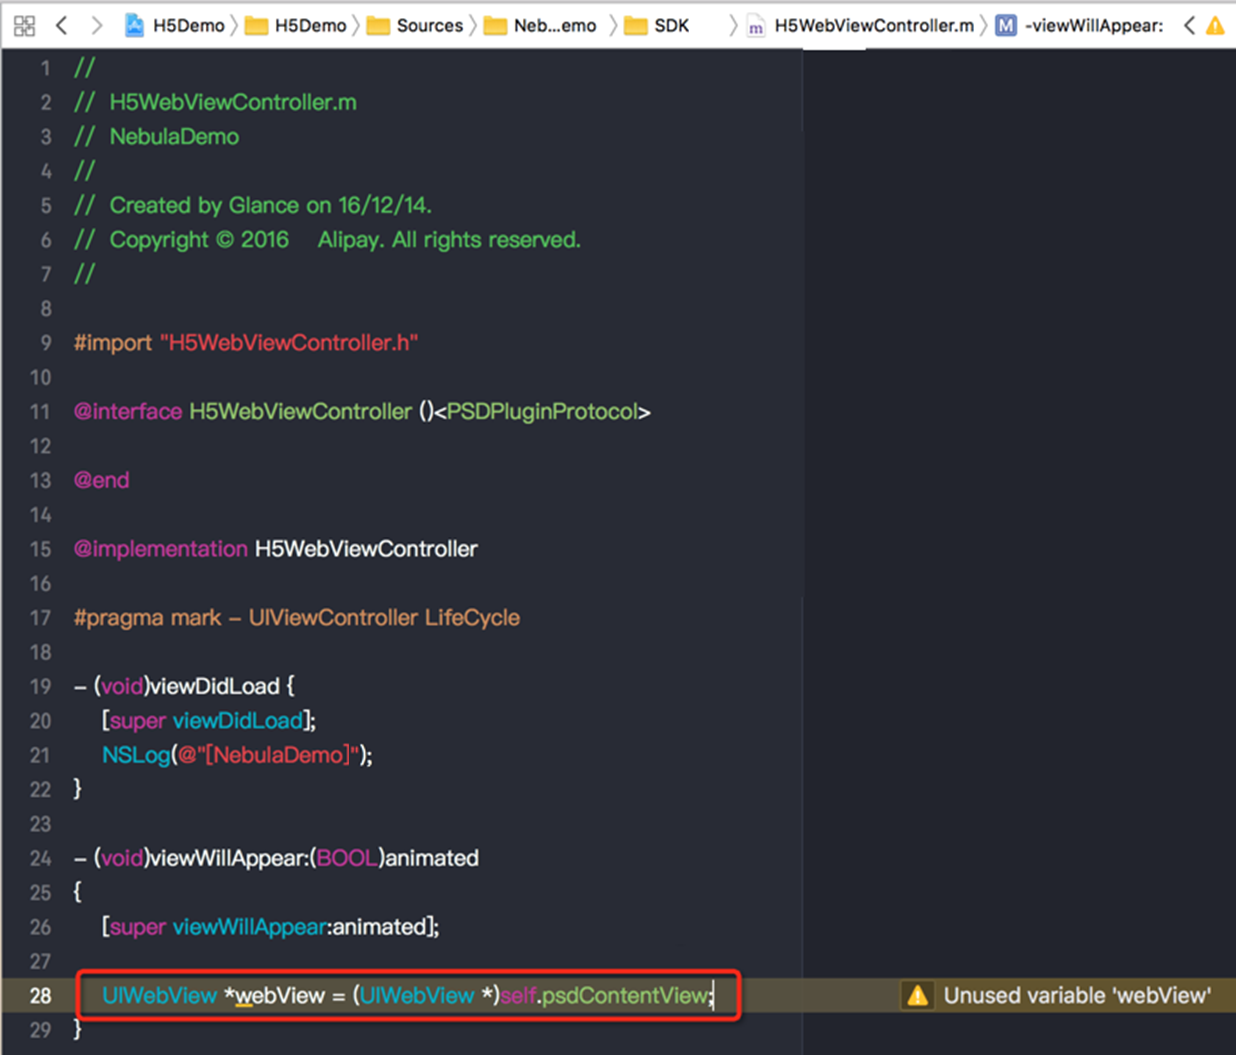1236x1055 pixels.
Task: Click the #pragma mark UIViewController LifeCycle line
Action: click(x=296, y=617)
